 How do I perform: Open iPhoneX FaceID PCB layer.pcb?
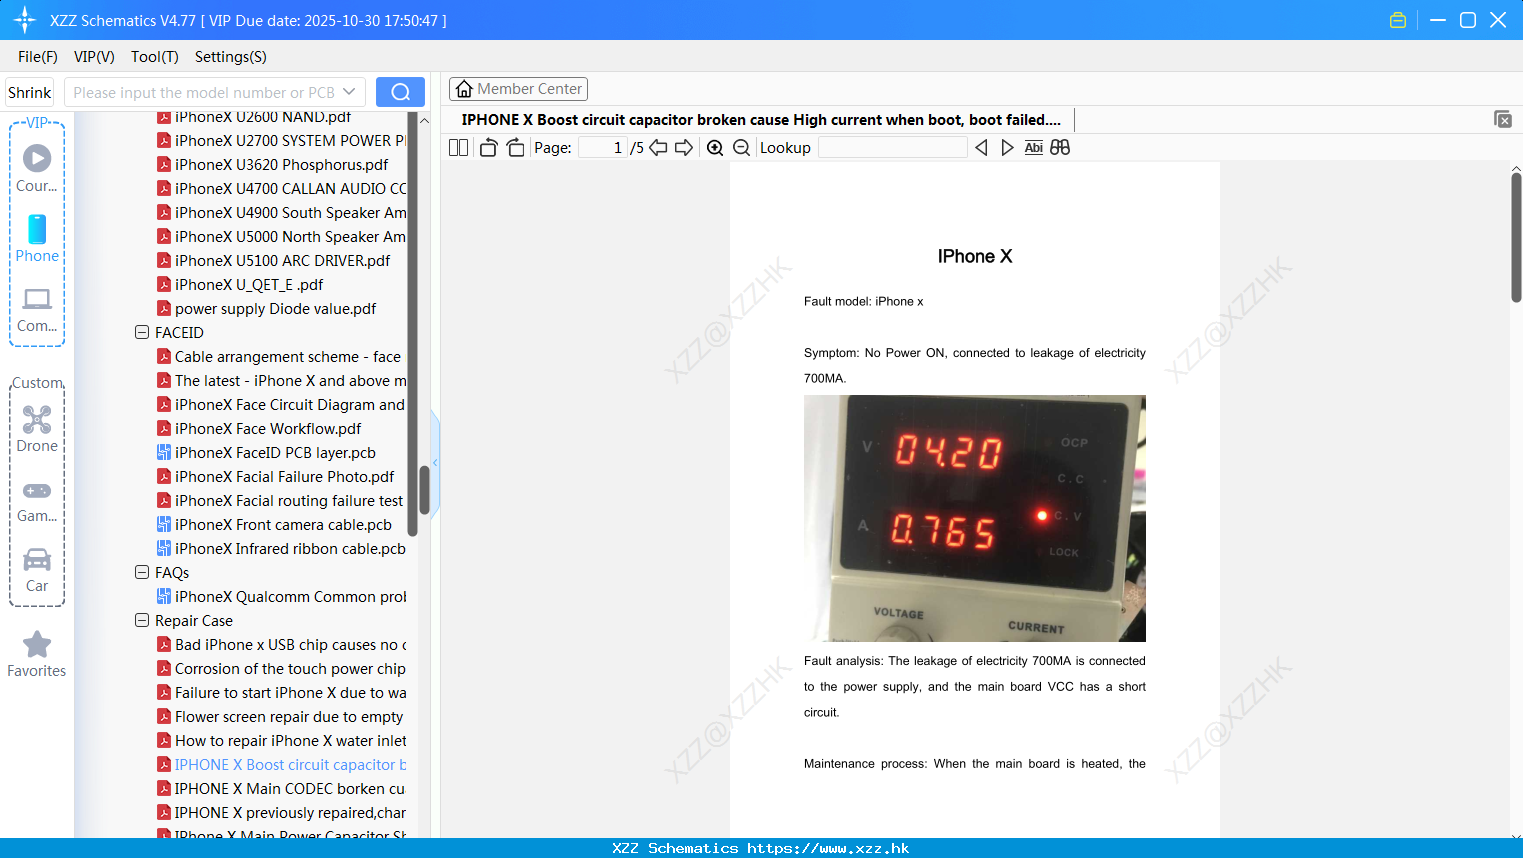[275, 452]
